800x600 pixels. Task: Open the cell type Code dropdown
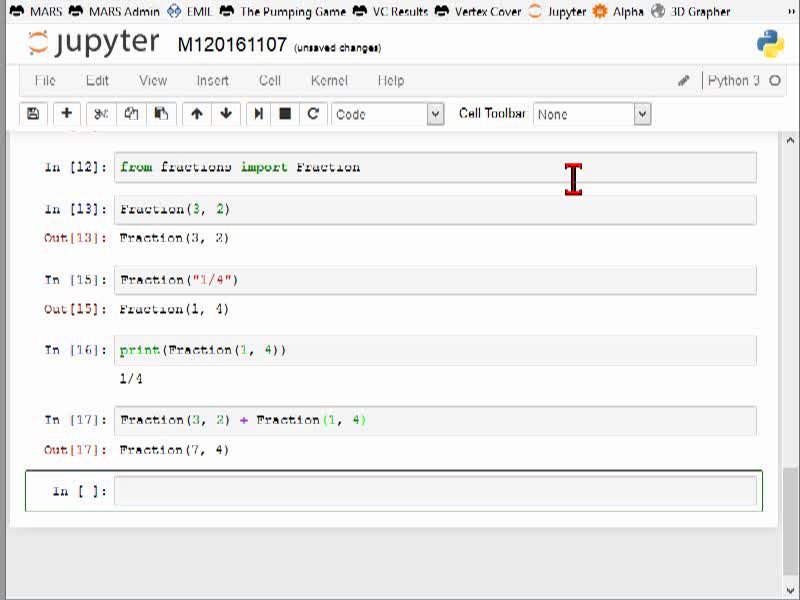[388, 114]
